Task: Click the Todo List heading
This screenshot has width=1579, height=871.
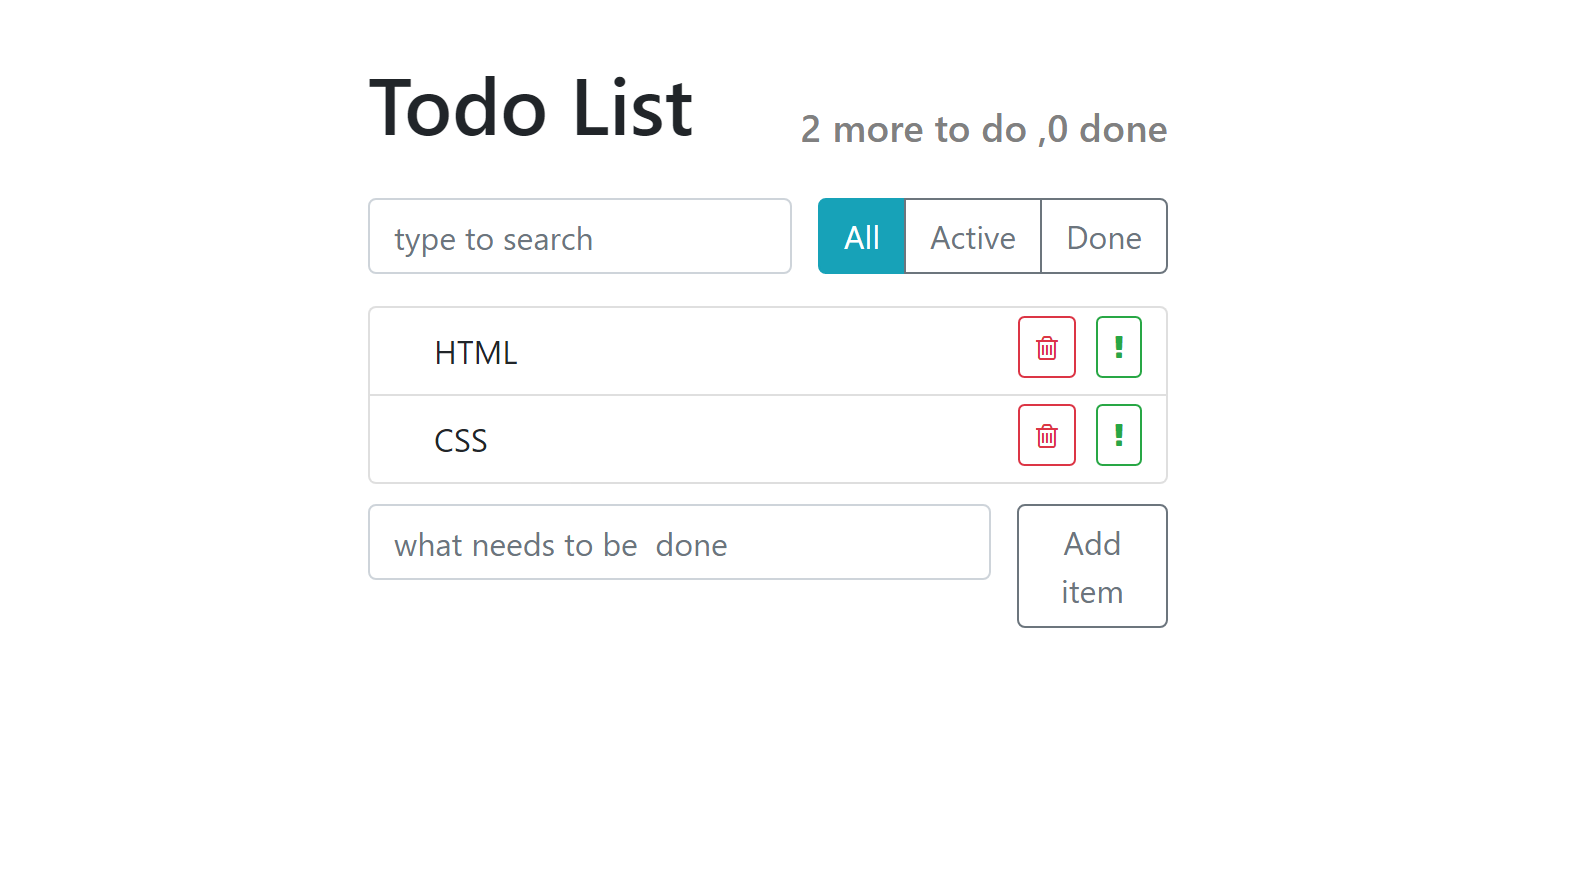Action: [530, 108]
